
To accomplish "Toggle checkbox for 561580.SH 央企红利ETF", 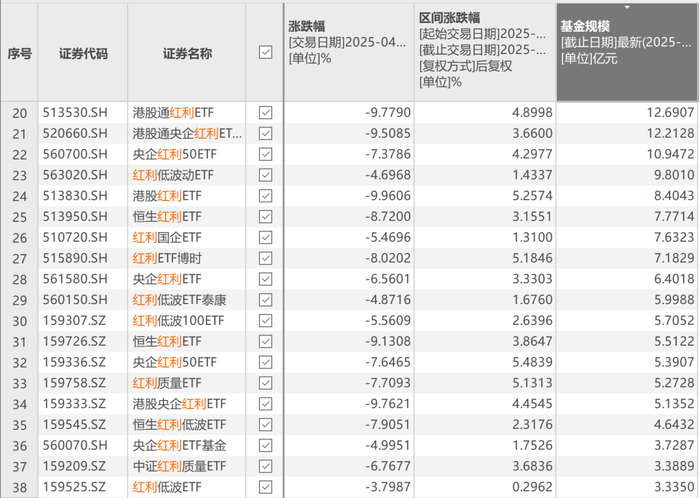I will pyautogui.click(x=266, y=279).
